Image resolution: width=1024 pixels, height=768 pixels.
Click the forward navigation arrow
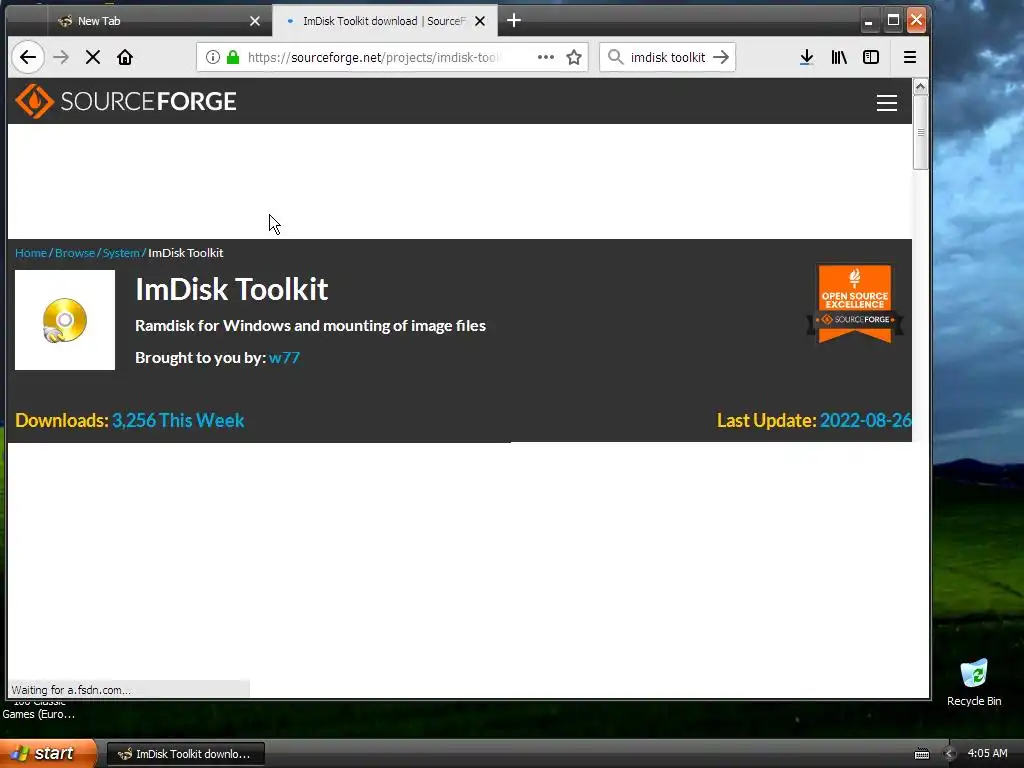61,57
